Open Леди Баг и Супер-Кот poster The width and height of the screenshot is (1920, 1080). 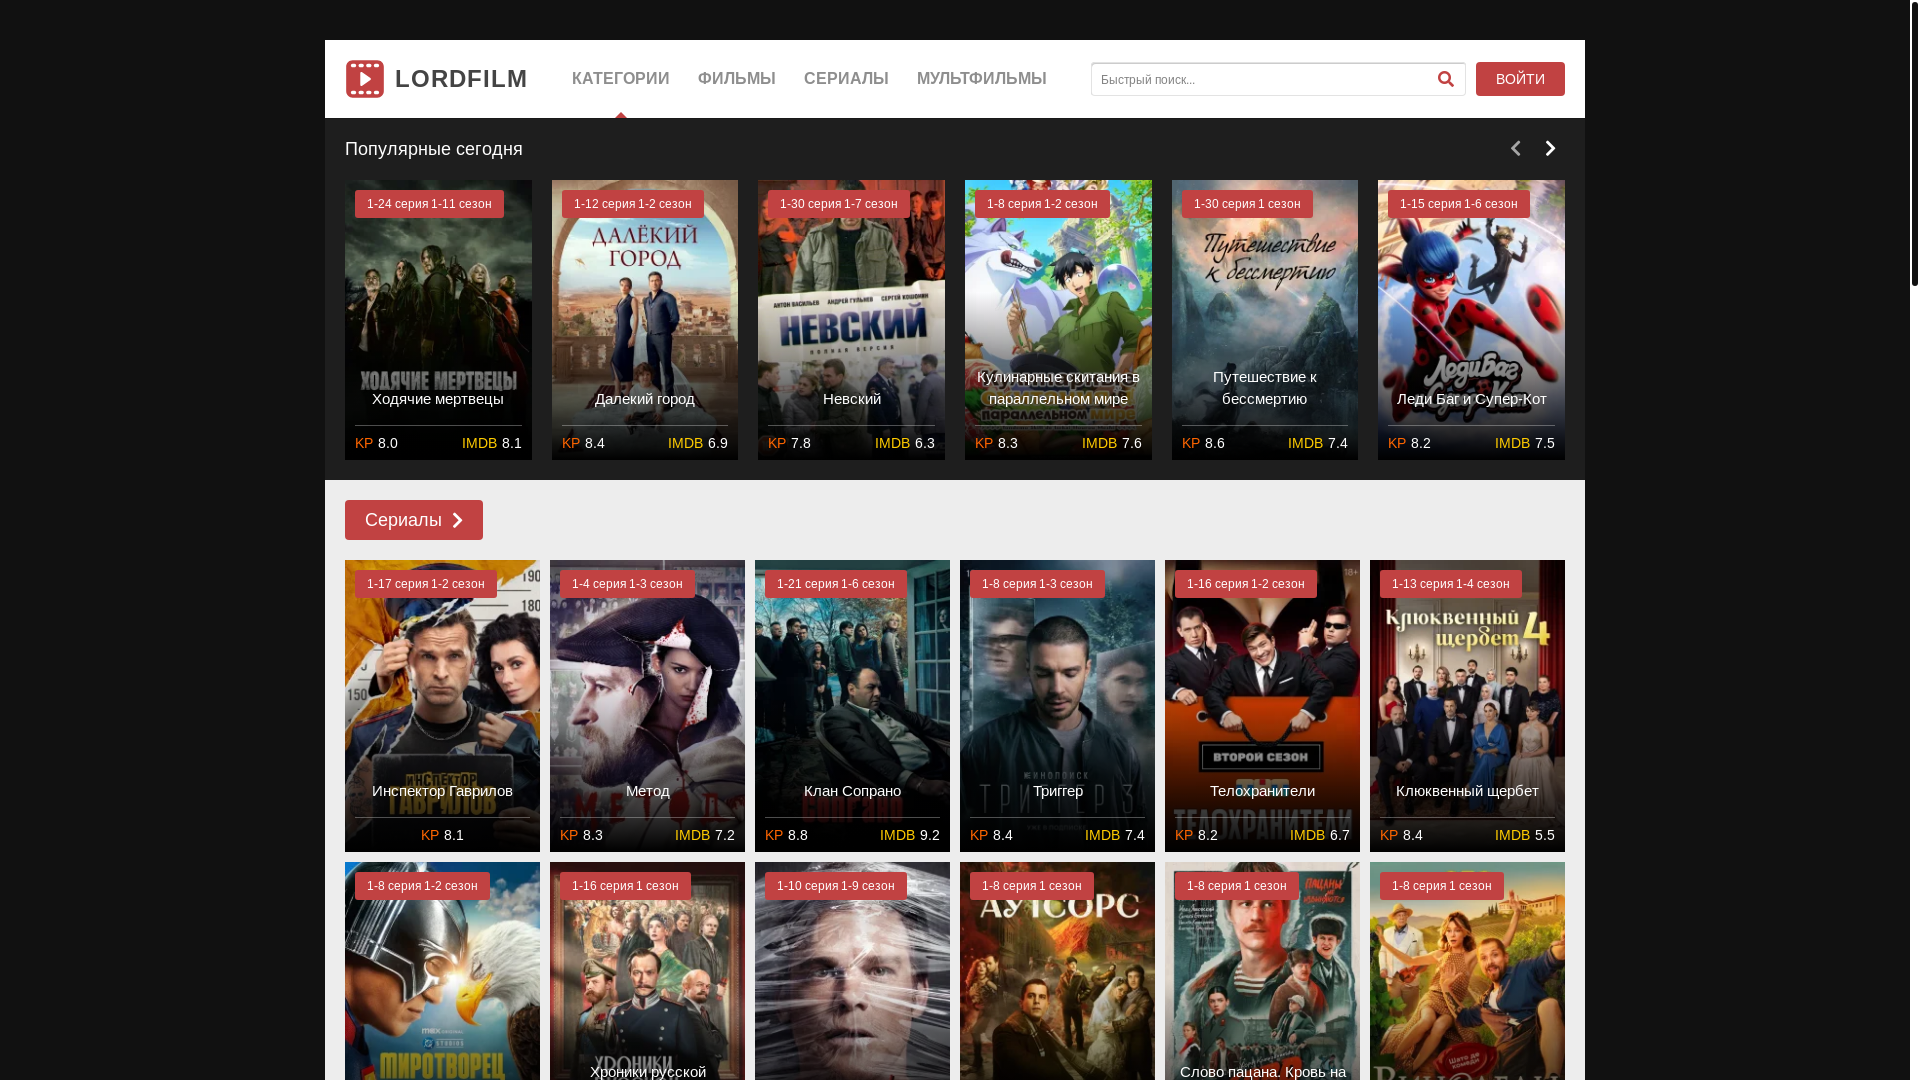(1470, 320)
